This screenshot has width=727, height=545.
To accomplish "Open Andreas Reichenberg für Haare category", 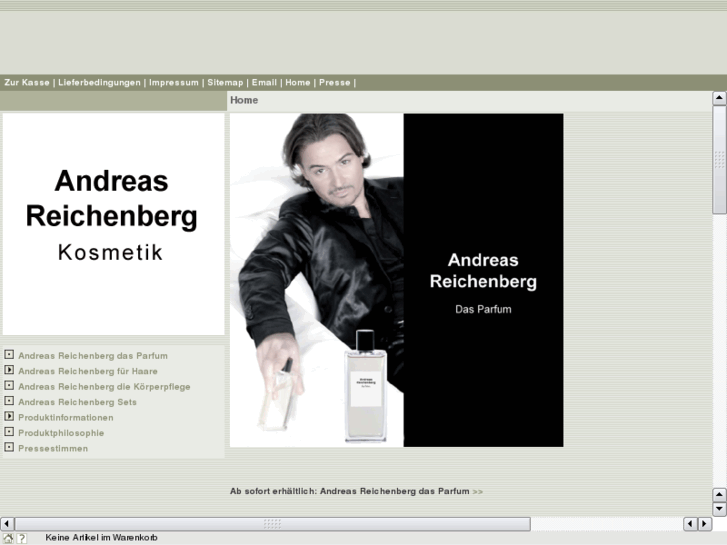I will [x=88, y=371].
